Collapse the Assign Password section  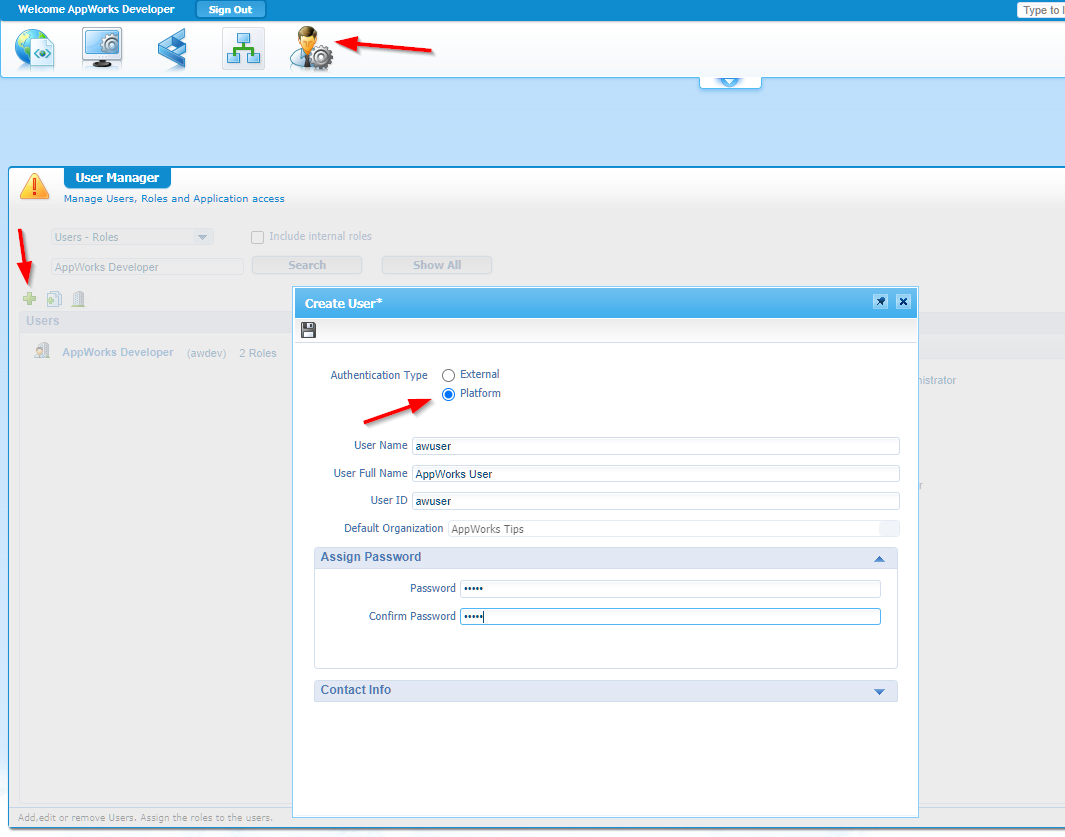(x=879, y=558)
